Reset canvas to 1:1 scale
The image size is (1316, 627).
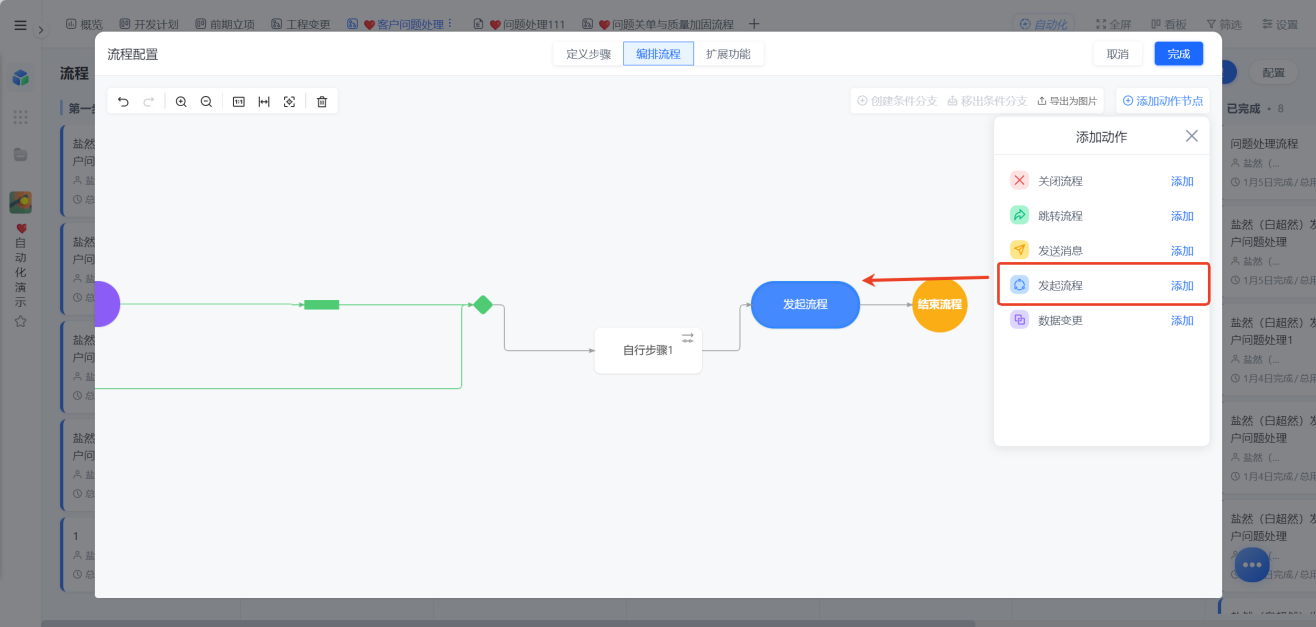(x=238, y=101)
